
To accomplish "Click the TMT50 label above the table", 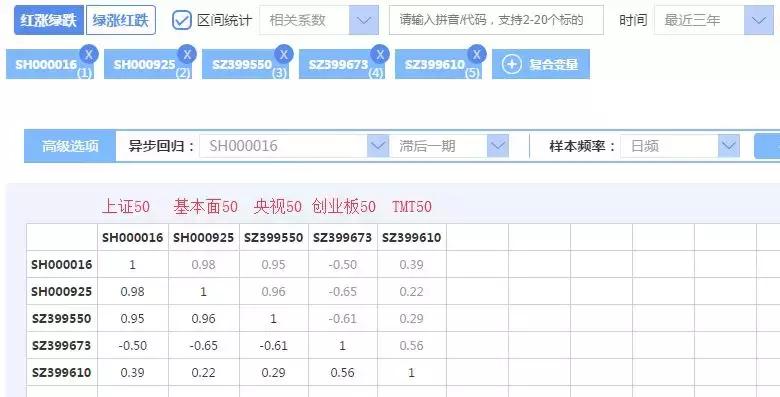I will pos(412,206).
